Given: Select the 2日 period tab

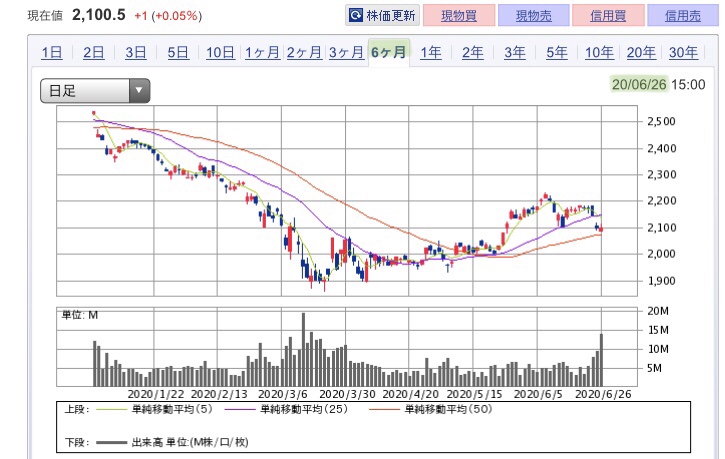Looking at the screenshot, I should 94,54.
